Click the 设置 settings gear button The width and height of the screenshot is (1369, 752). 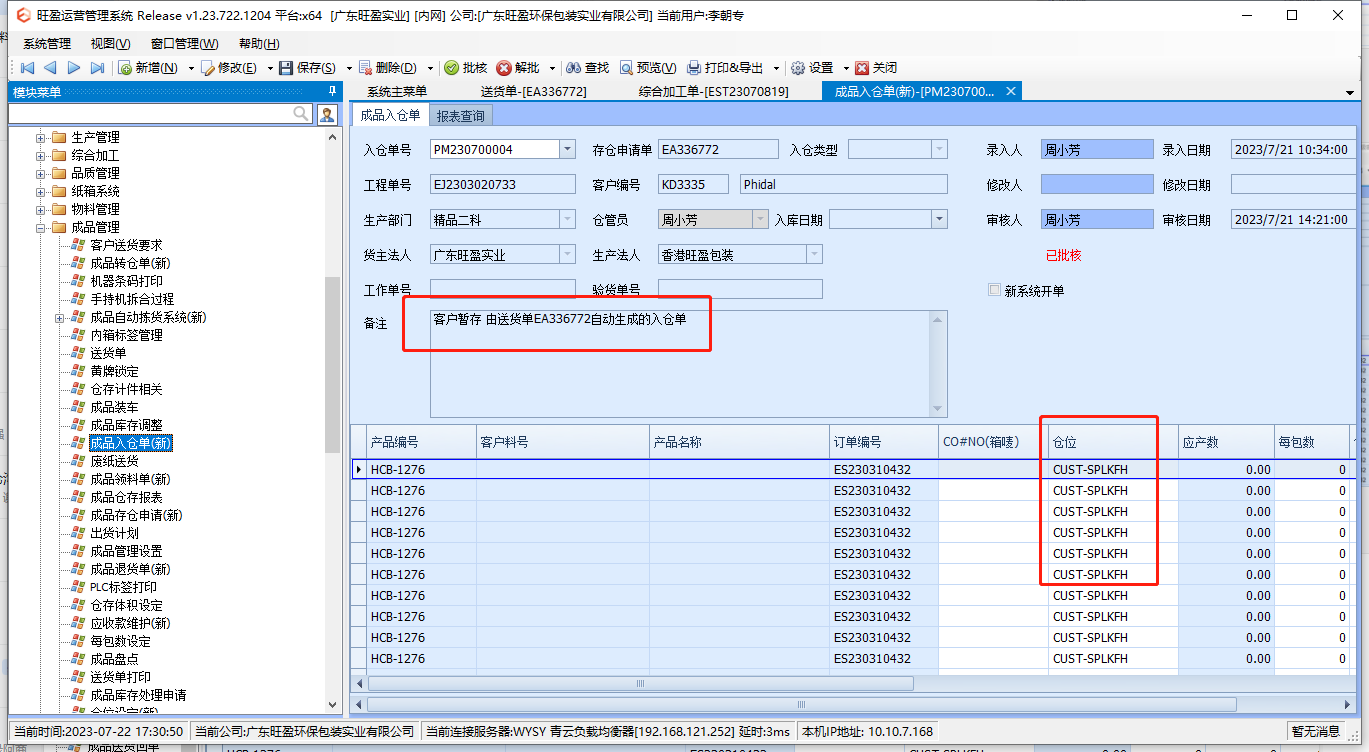coord(812,68)
